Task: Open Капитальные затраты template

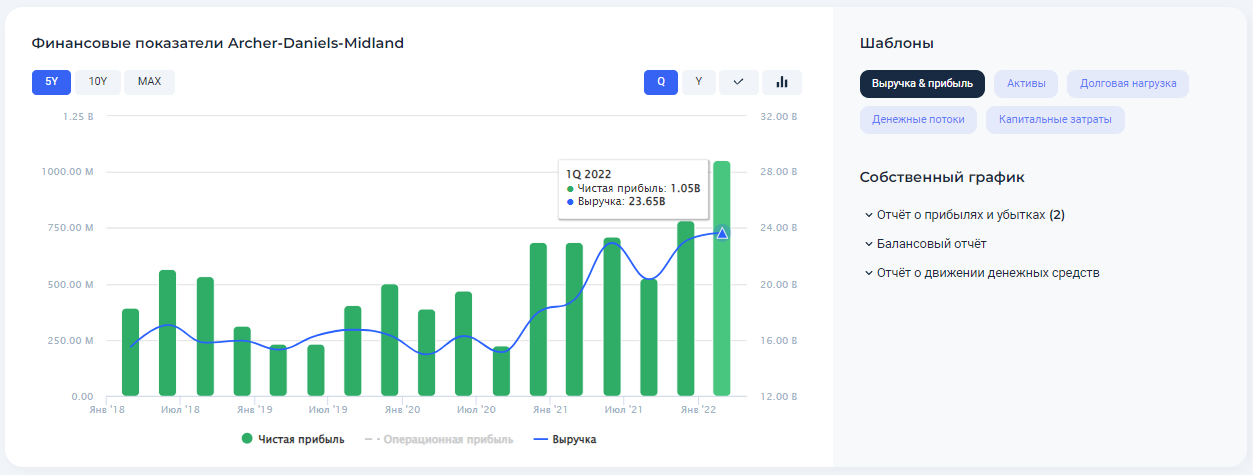Action: [1055, 120]
